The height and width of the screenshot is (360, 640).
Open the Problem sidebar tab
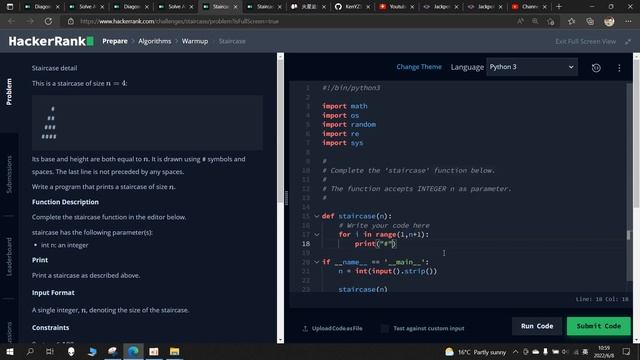coord(9,92)
